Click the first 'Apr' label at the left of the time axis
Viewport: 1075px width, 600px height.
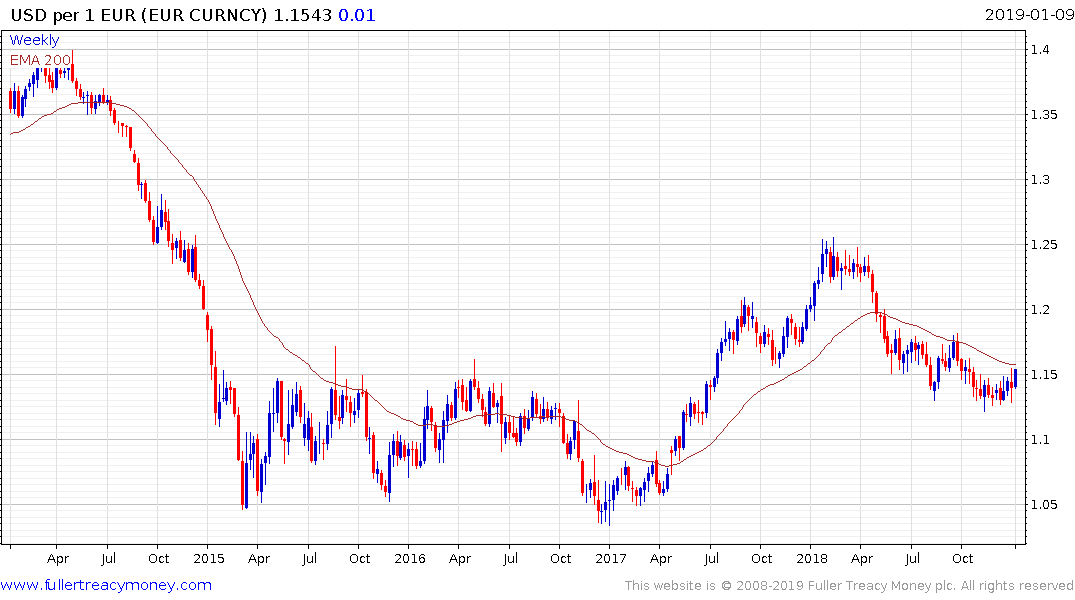pyautogui.click(x=58, y=559)
